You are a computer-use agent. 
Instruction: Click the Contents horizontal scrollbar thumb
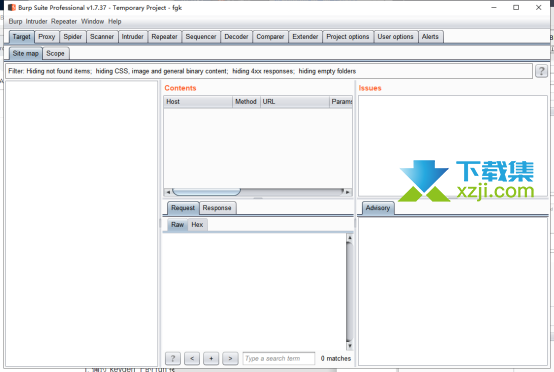206,192
